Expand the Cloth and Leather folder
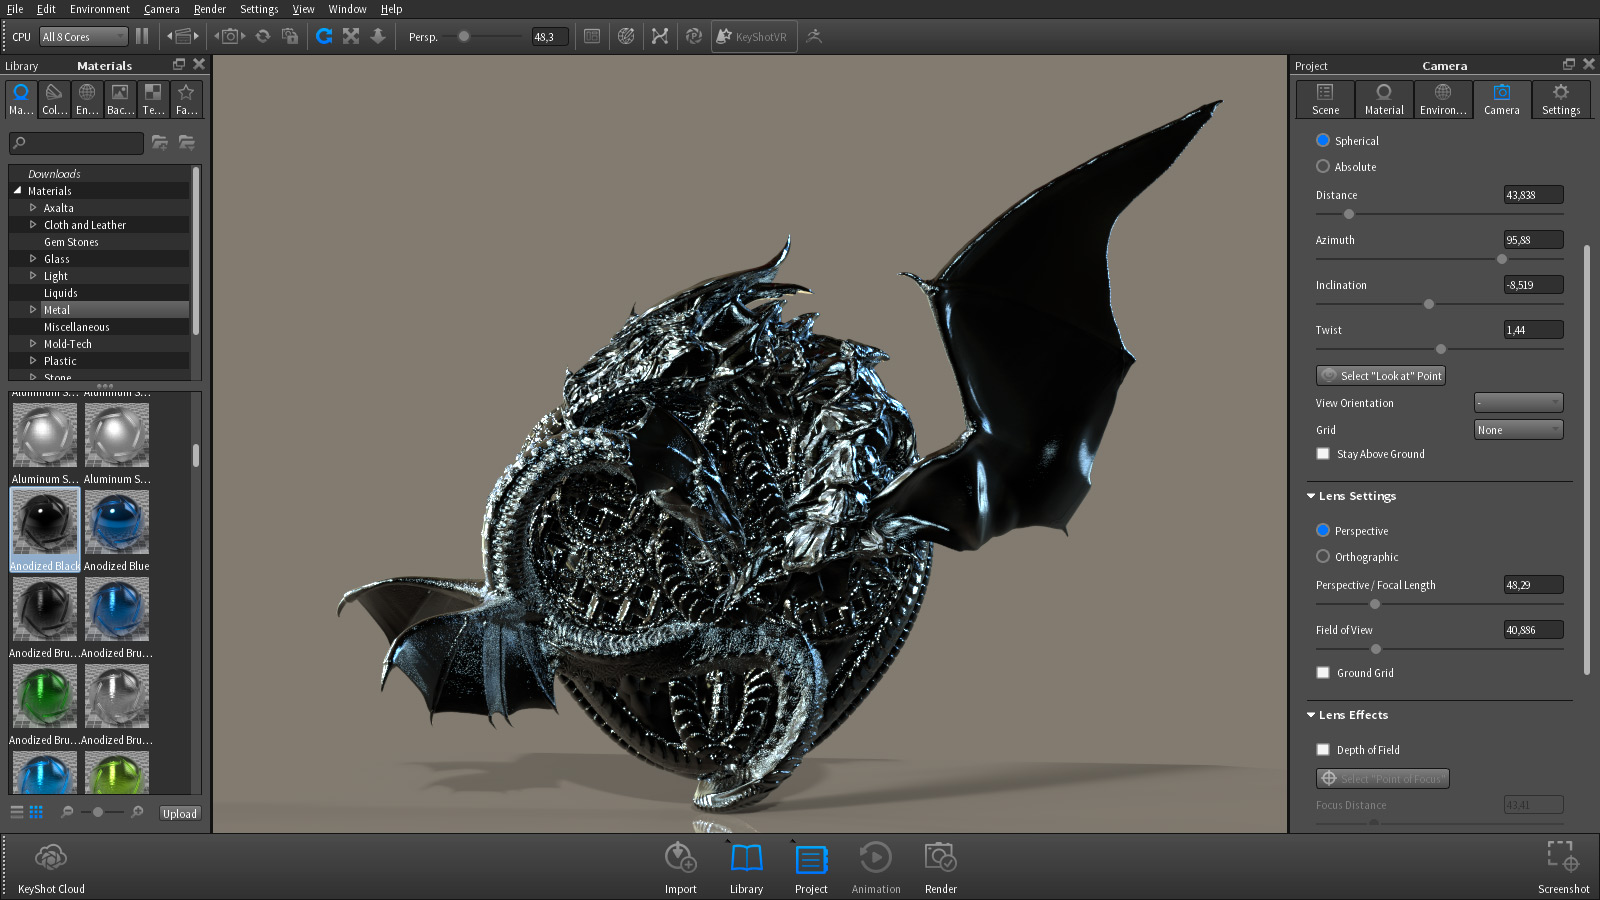 click(33, 225)
